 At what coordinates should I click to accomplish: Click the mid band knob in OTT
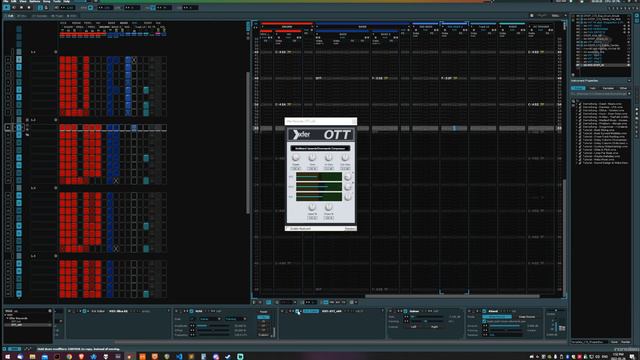point(348,187)
